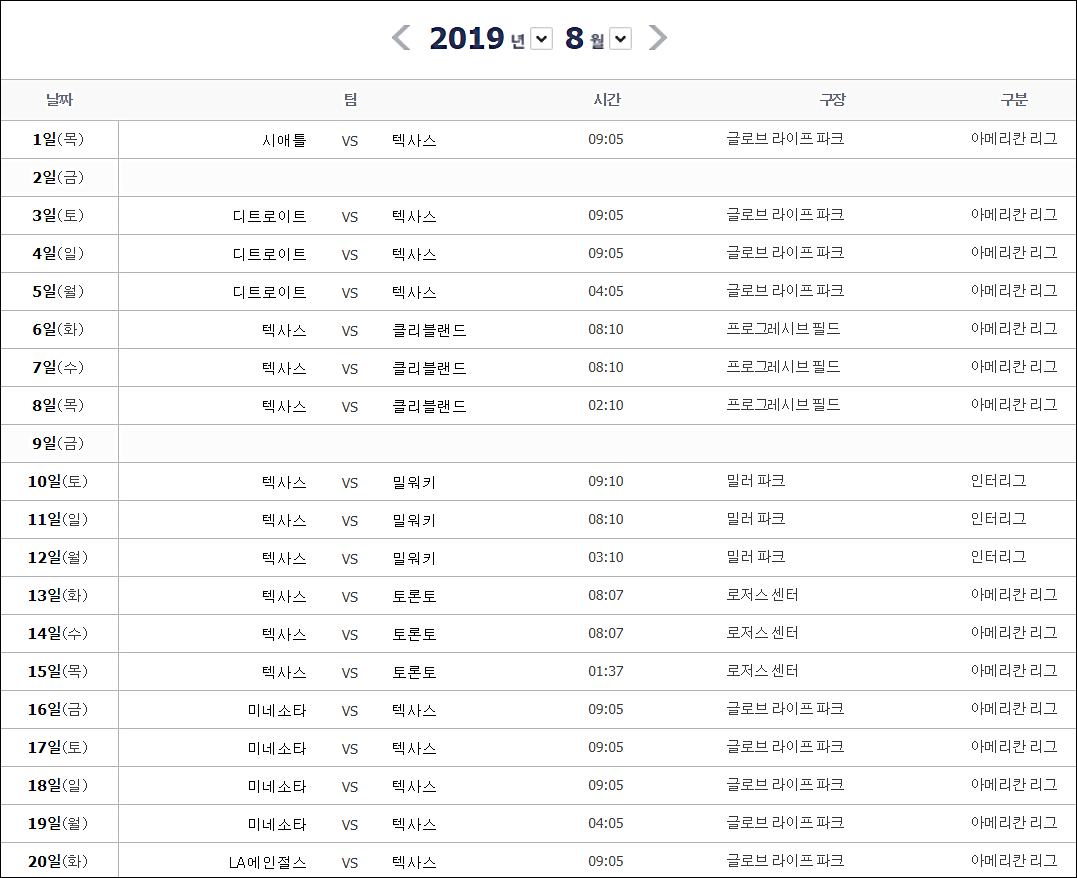Click the 시간 column header

(x=606, y=100)
